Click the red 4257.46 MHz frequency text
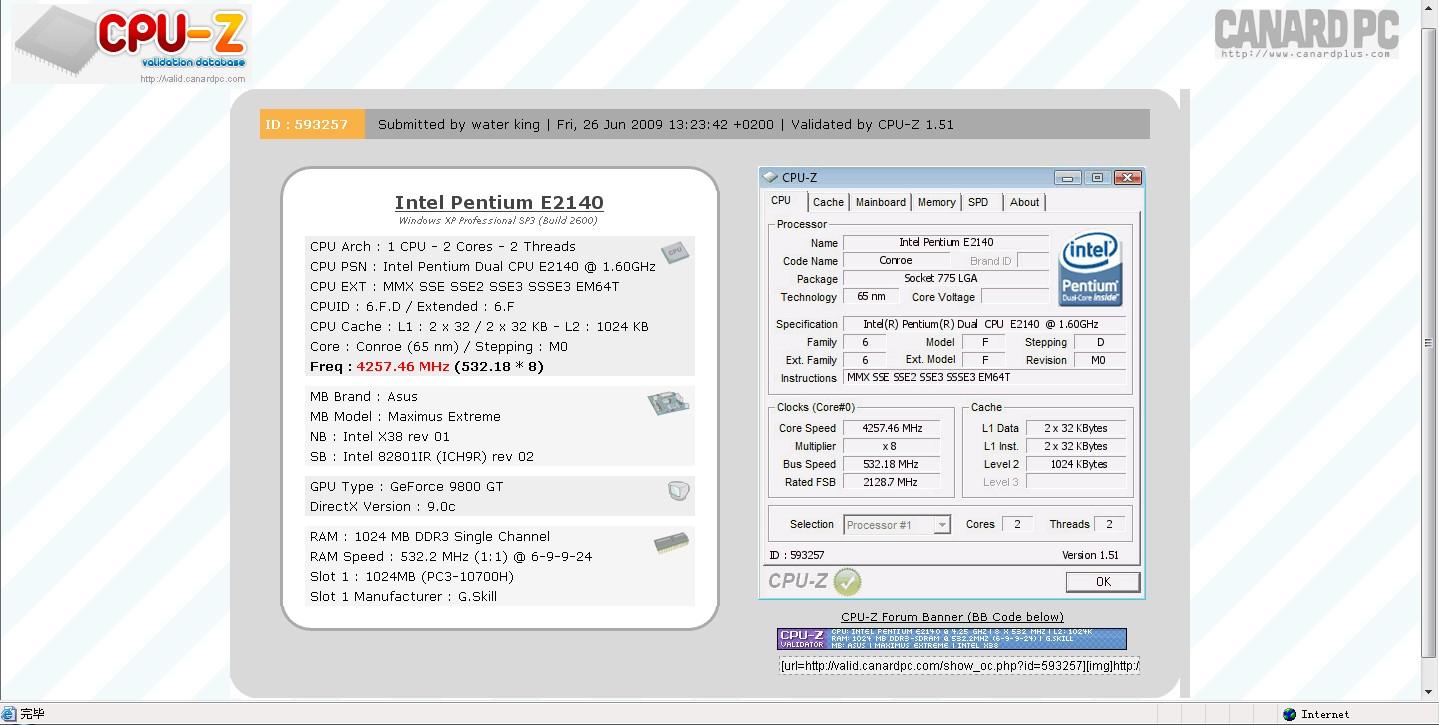Image resolution: width=1439 pixels, height=725 pixels. (x=403, y=366)
